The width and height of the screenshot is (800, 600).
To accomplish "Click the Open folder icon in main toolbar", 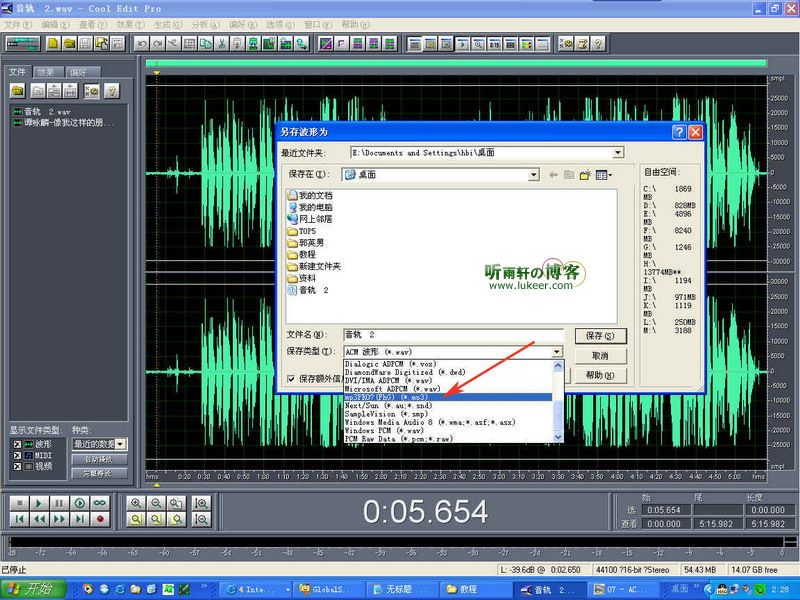I will [69, 44].
